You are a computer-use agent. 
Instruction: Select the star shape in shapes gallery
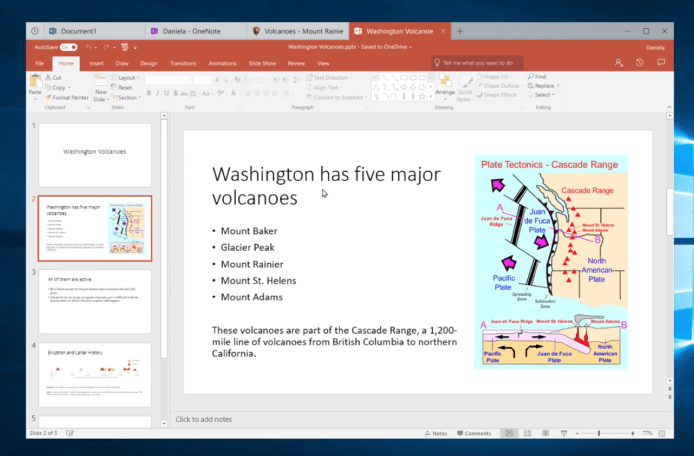[422, 96]
